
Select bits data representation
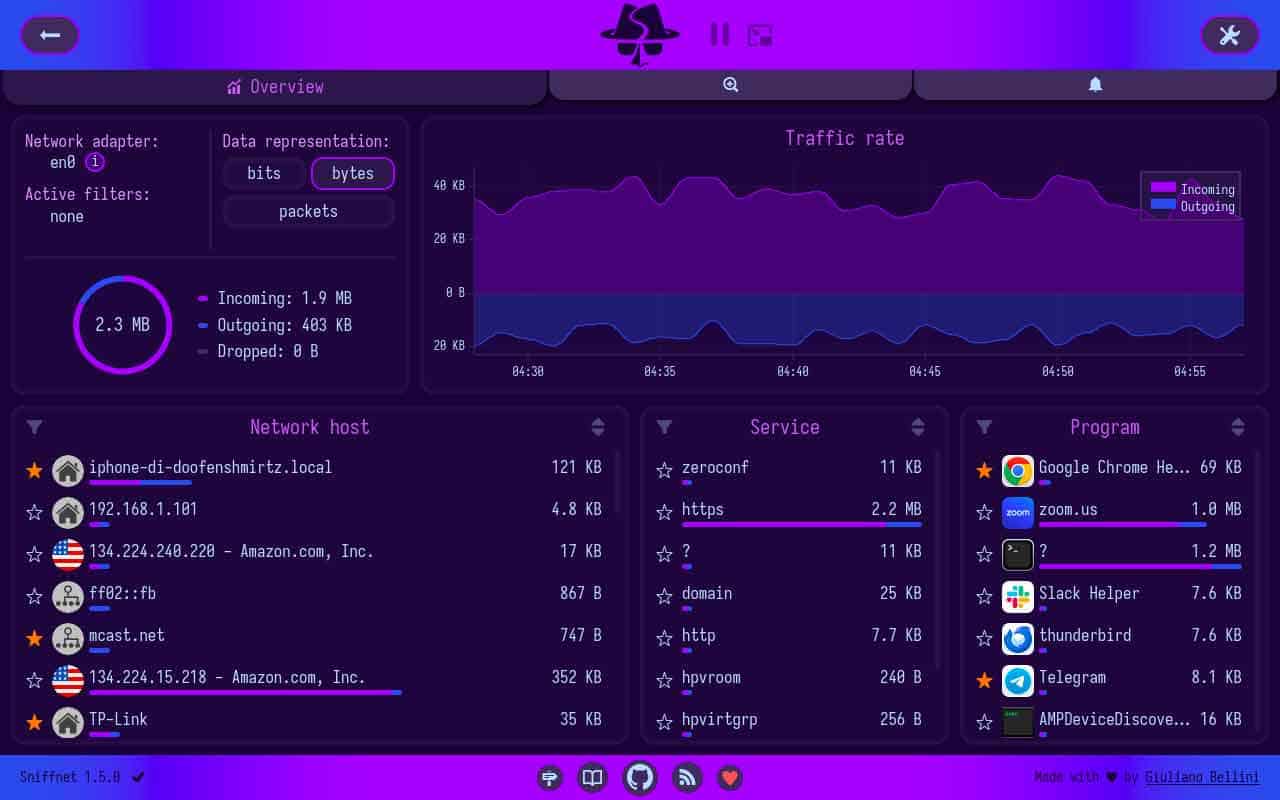pos(264,173)
